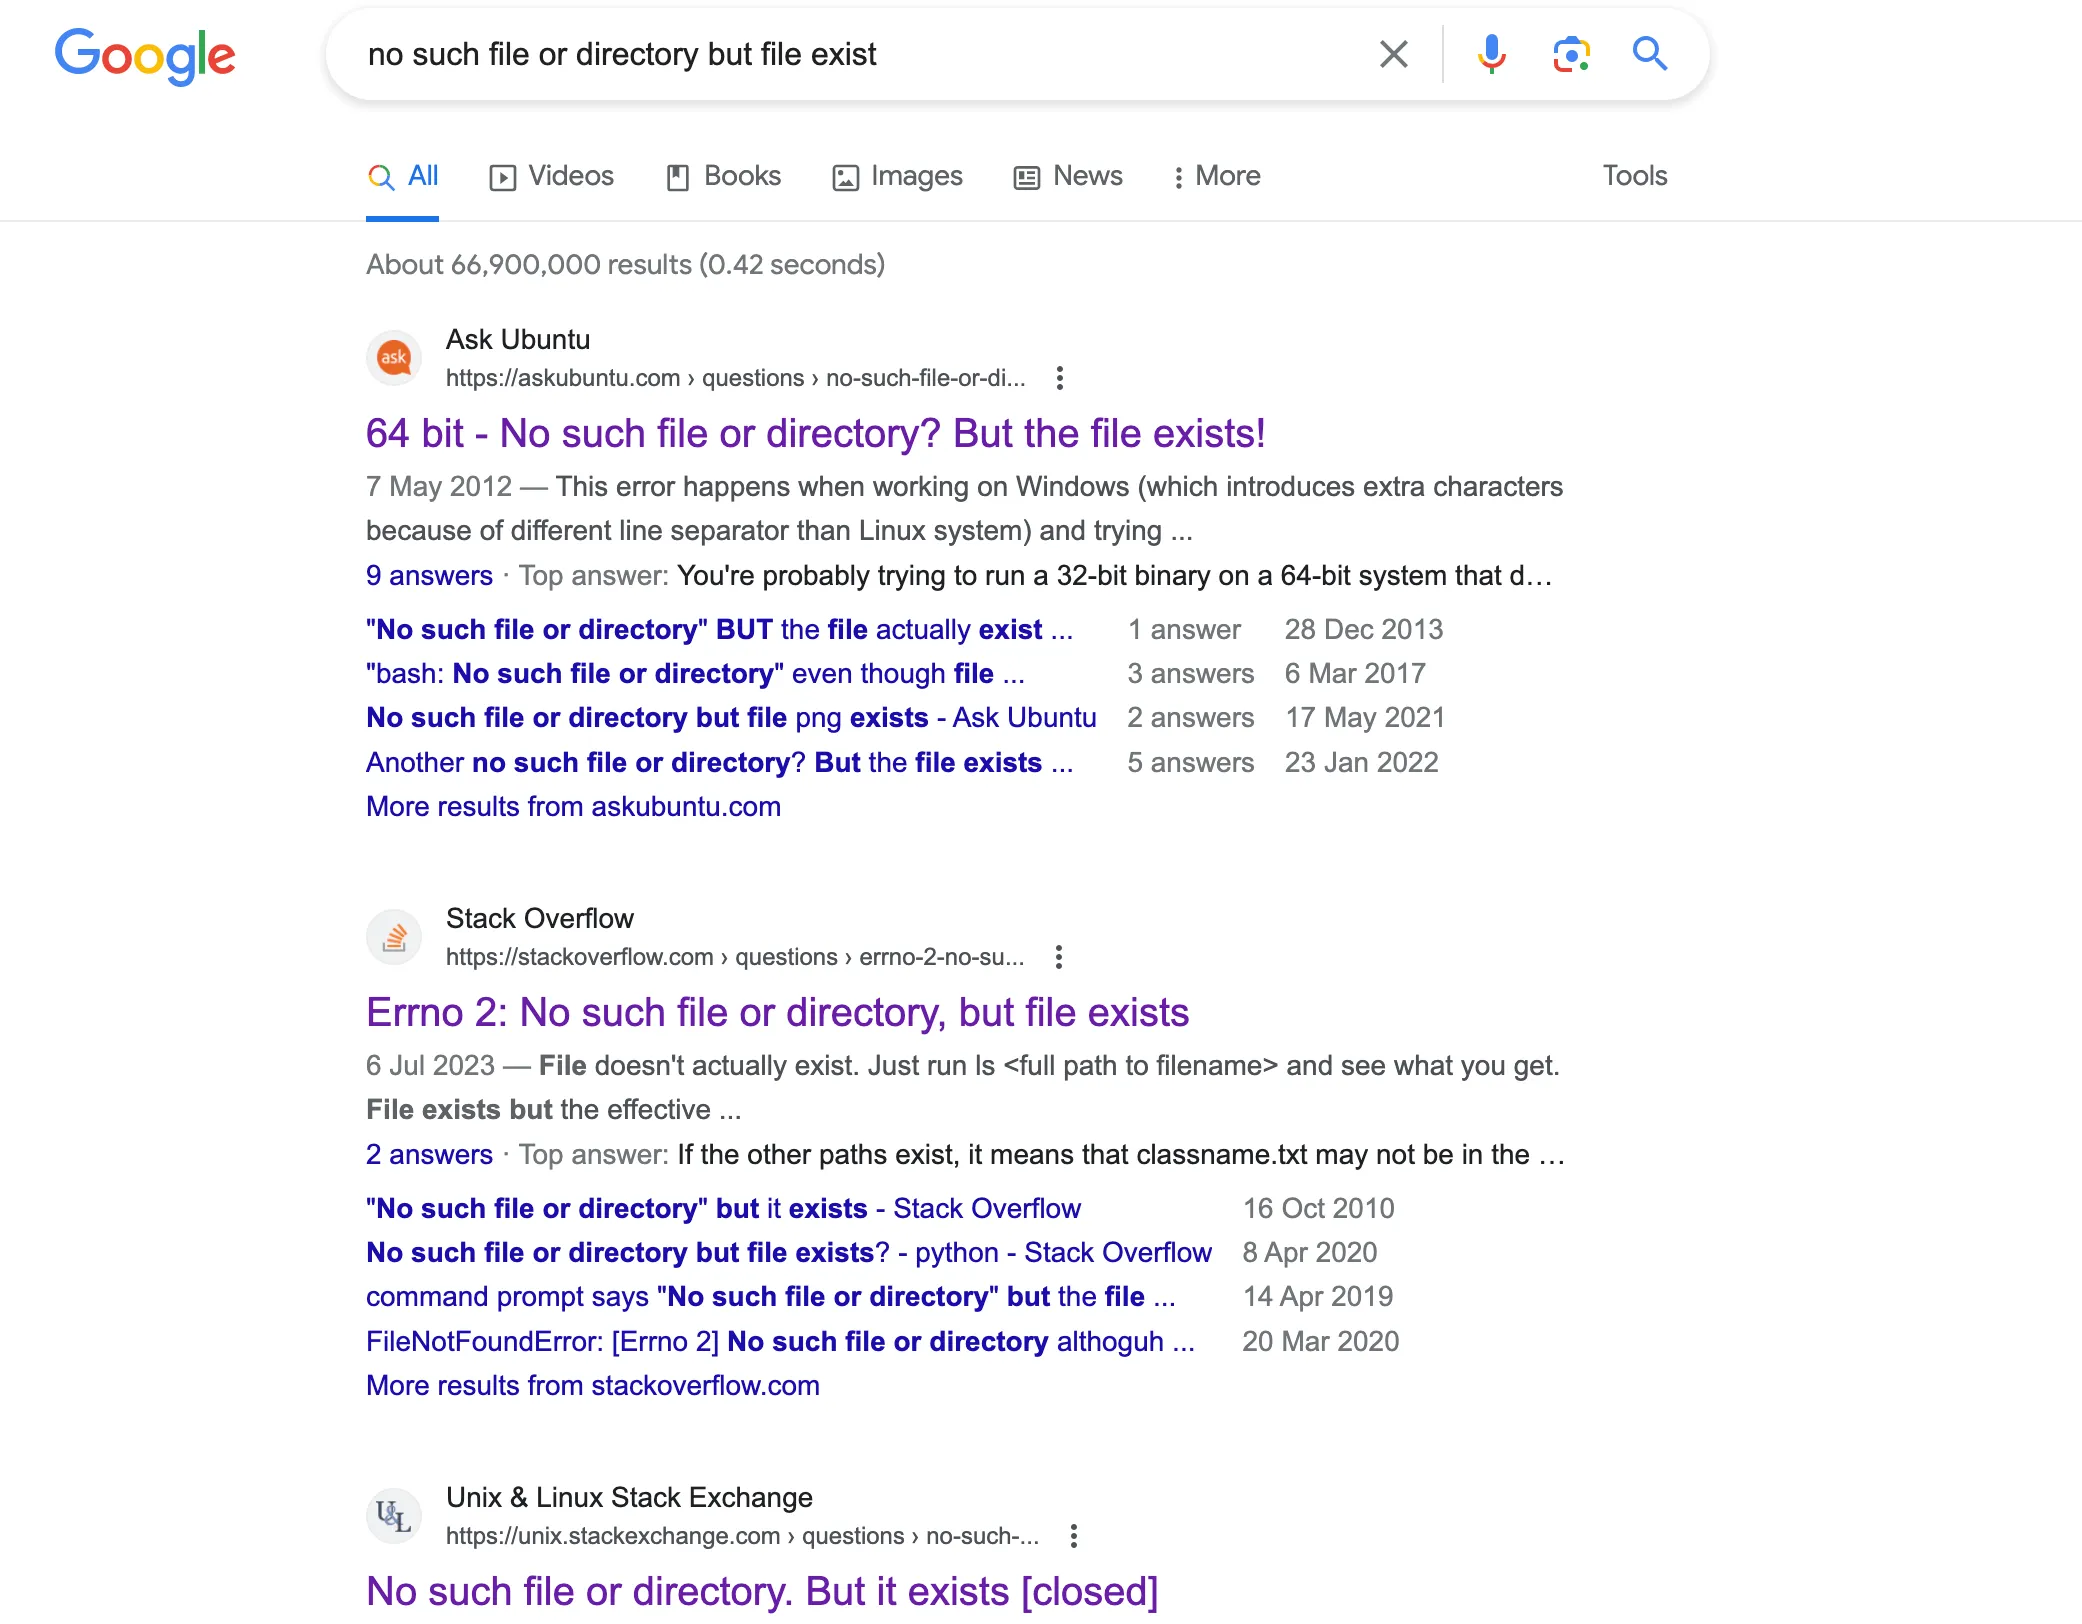The width and height of the screenshot is (2082, 1624).
Task: Clear the search query with X button
Action: pyautogui.click(x=1394, y=56)
